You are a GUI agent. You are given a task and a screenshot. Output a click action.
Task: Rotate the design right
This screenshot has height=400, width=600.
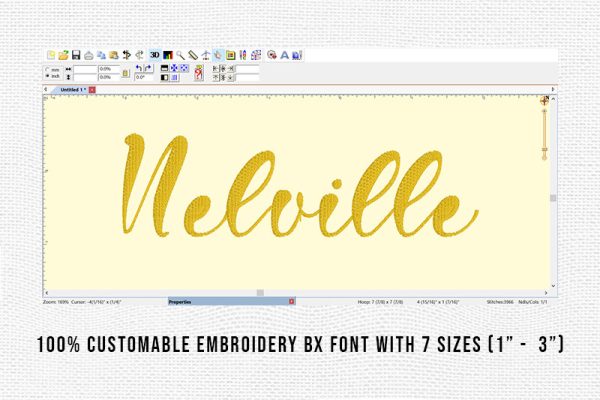coord(148,69)
